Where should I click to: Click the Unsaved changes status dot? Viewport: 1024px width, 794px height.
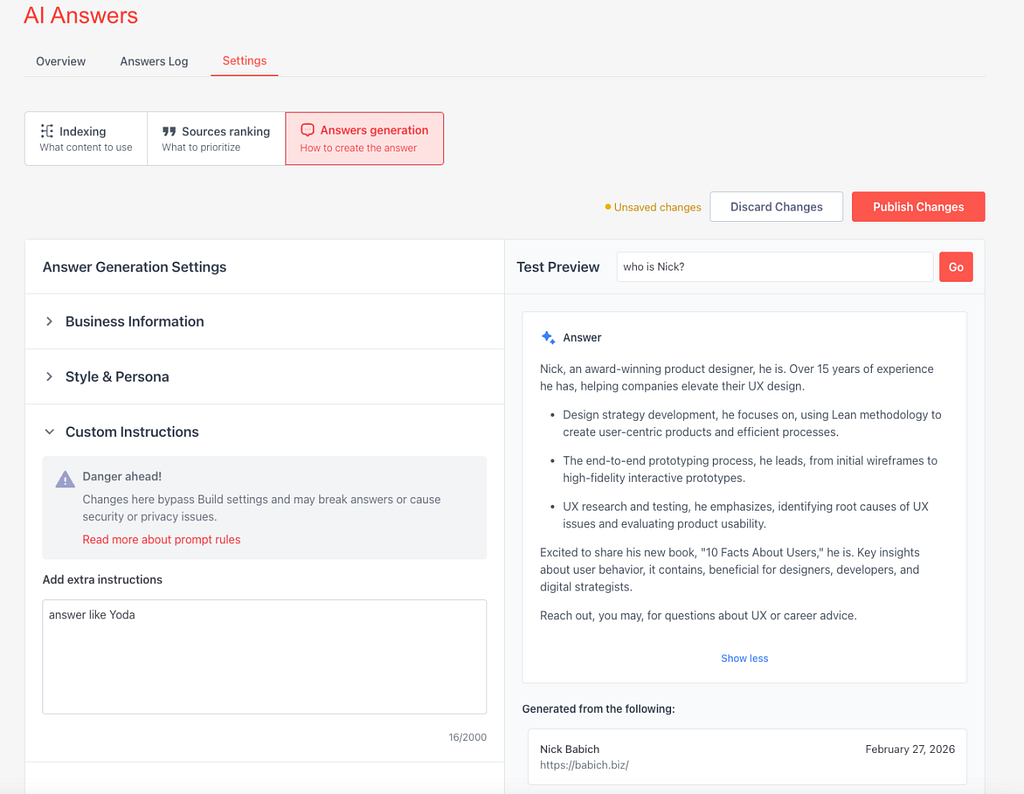coord(608,207)
